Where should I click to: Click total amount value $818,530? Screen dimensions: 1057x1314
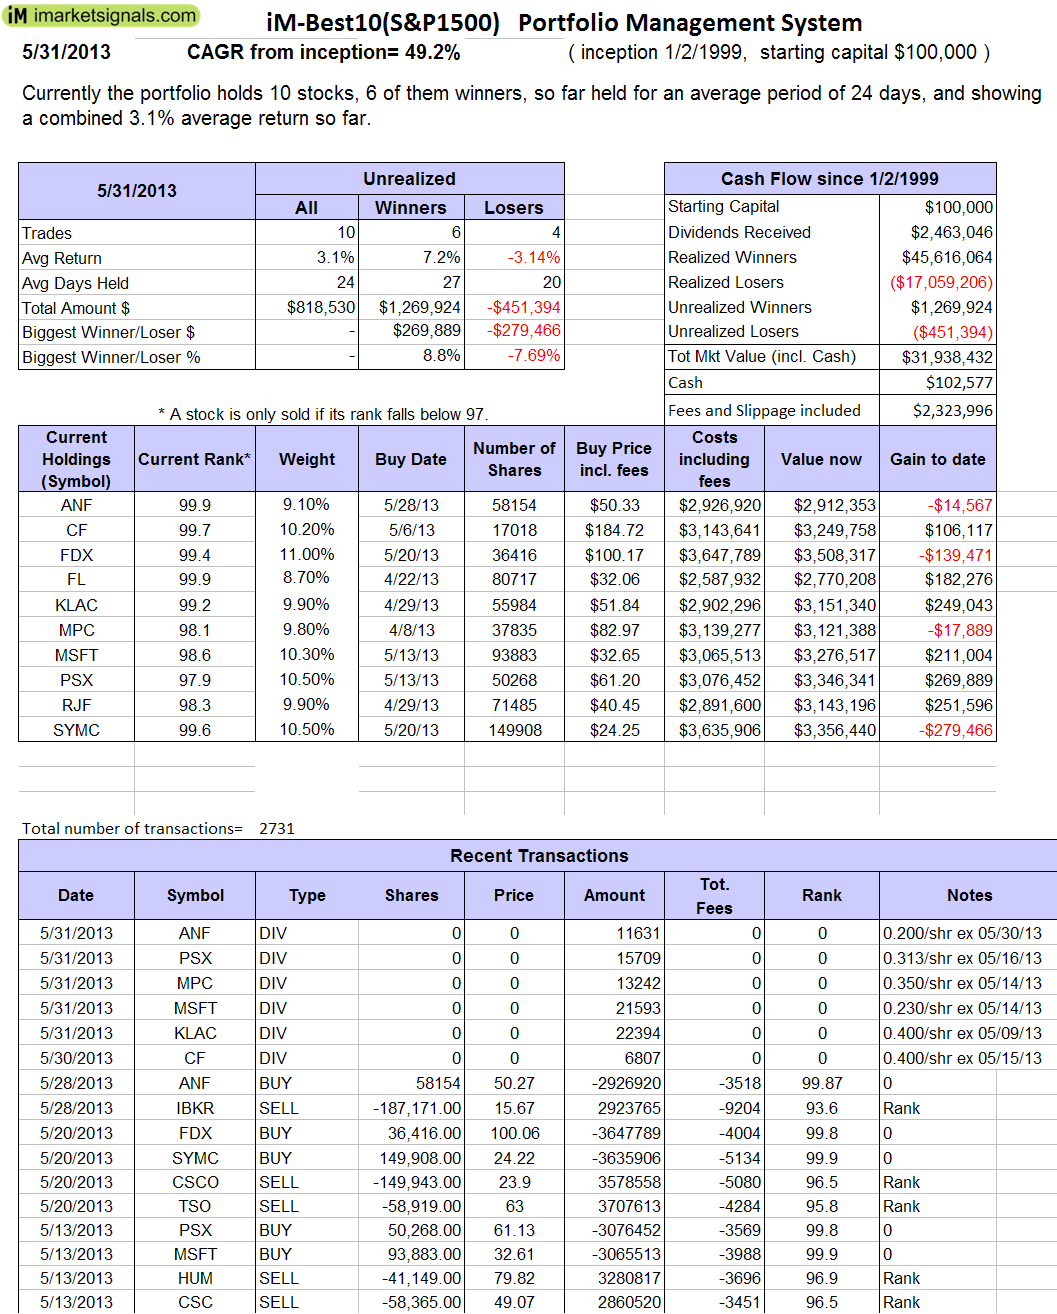(321, 308)
